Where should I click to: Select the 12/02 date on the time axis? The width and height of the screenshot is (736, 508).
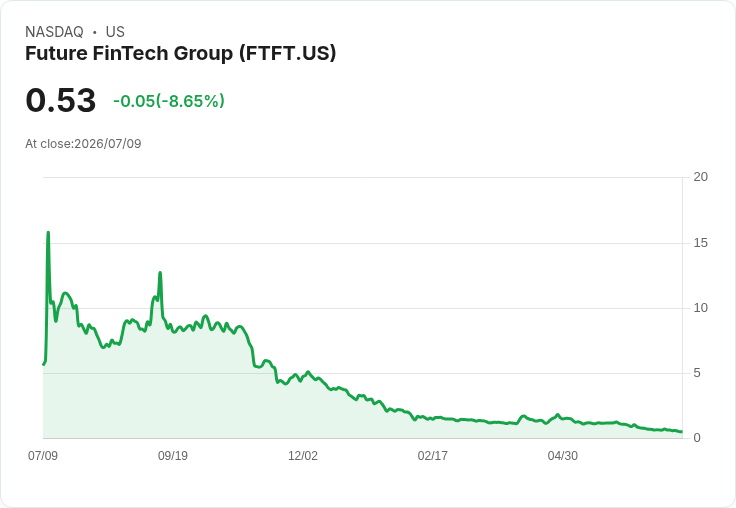click(x=303, y=456)
